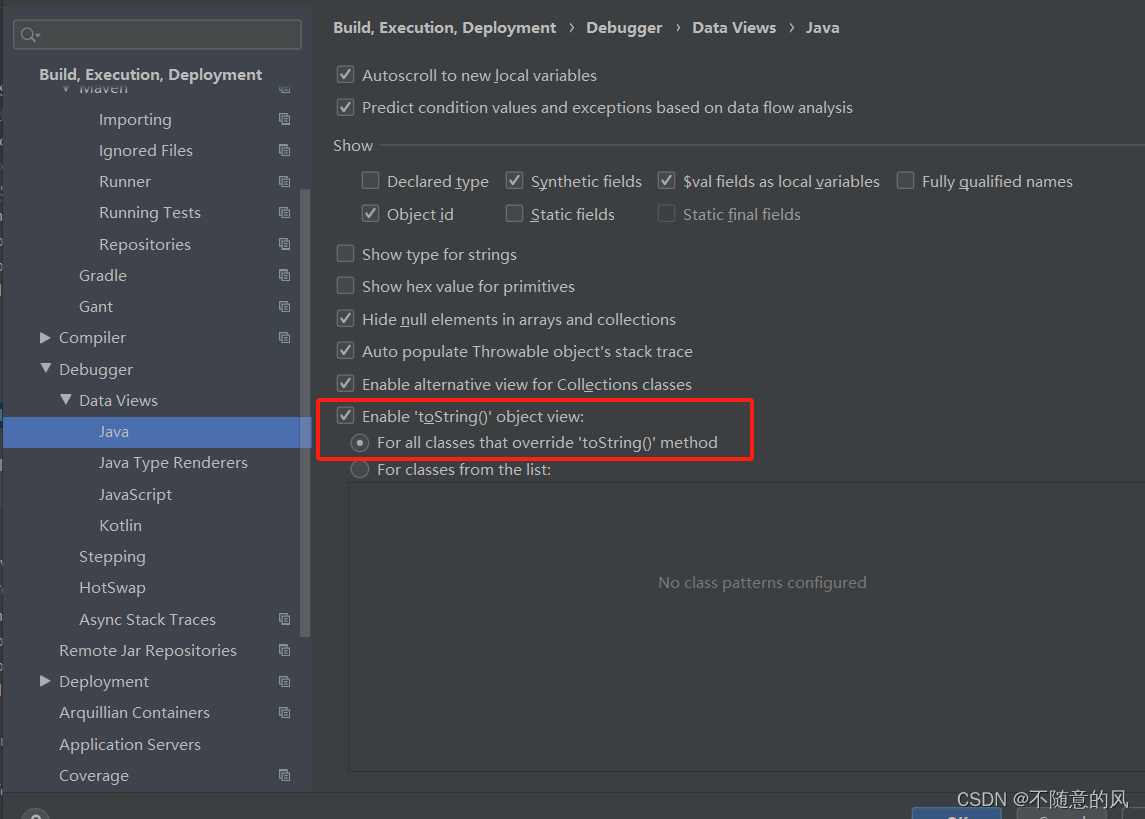Click the empty class patterns list
Image resolution: width=1145 pixels, height=819 pixels.
click(x=746, y=626)
